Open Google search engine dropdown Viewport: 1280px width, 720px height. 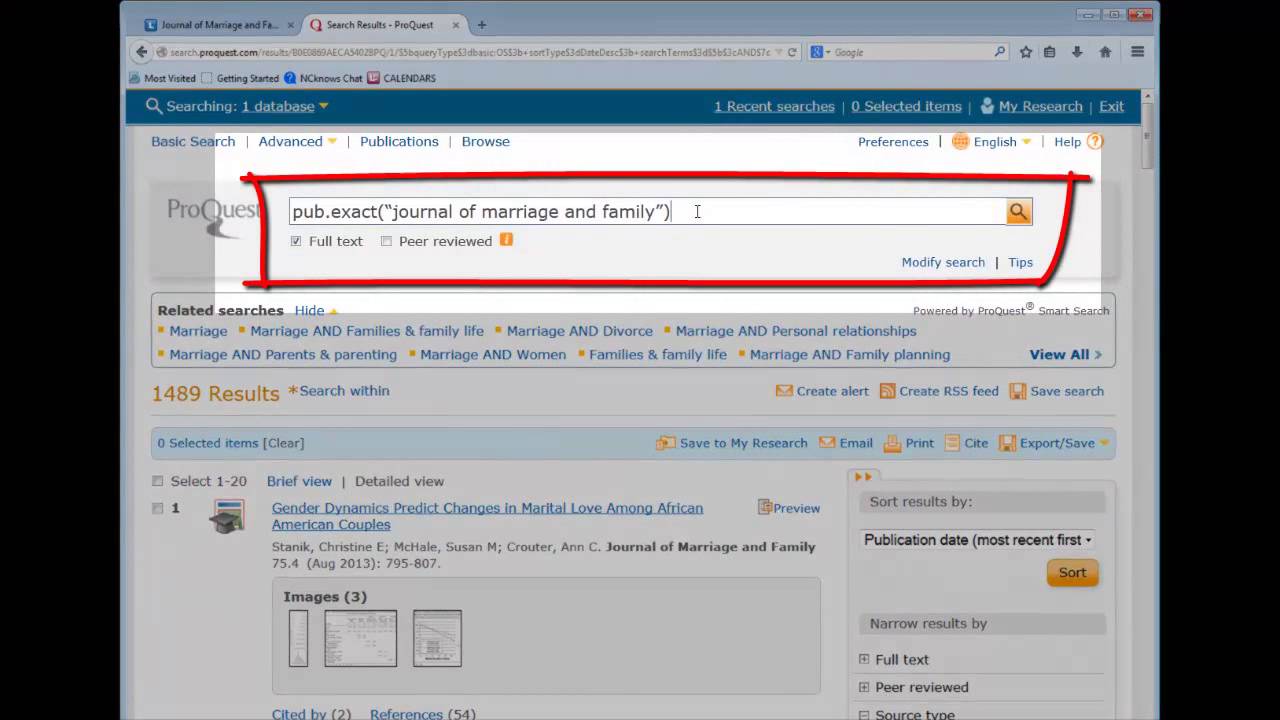[820, 52]
